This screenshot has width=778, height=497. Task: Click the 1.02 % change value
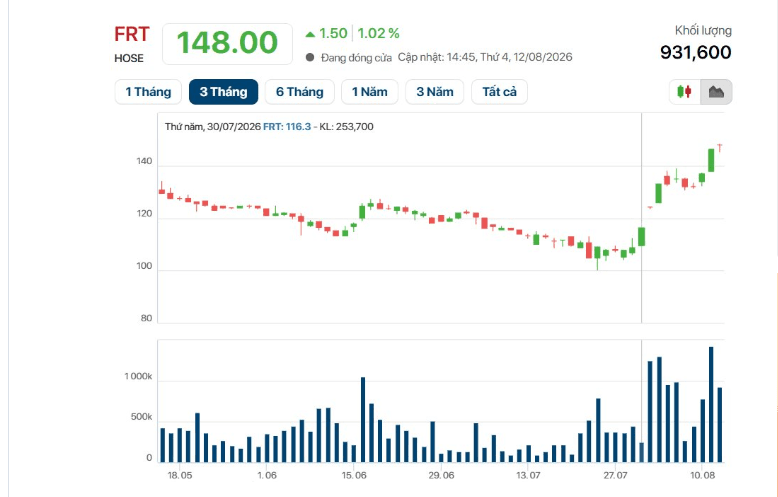coord(379,33)
